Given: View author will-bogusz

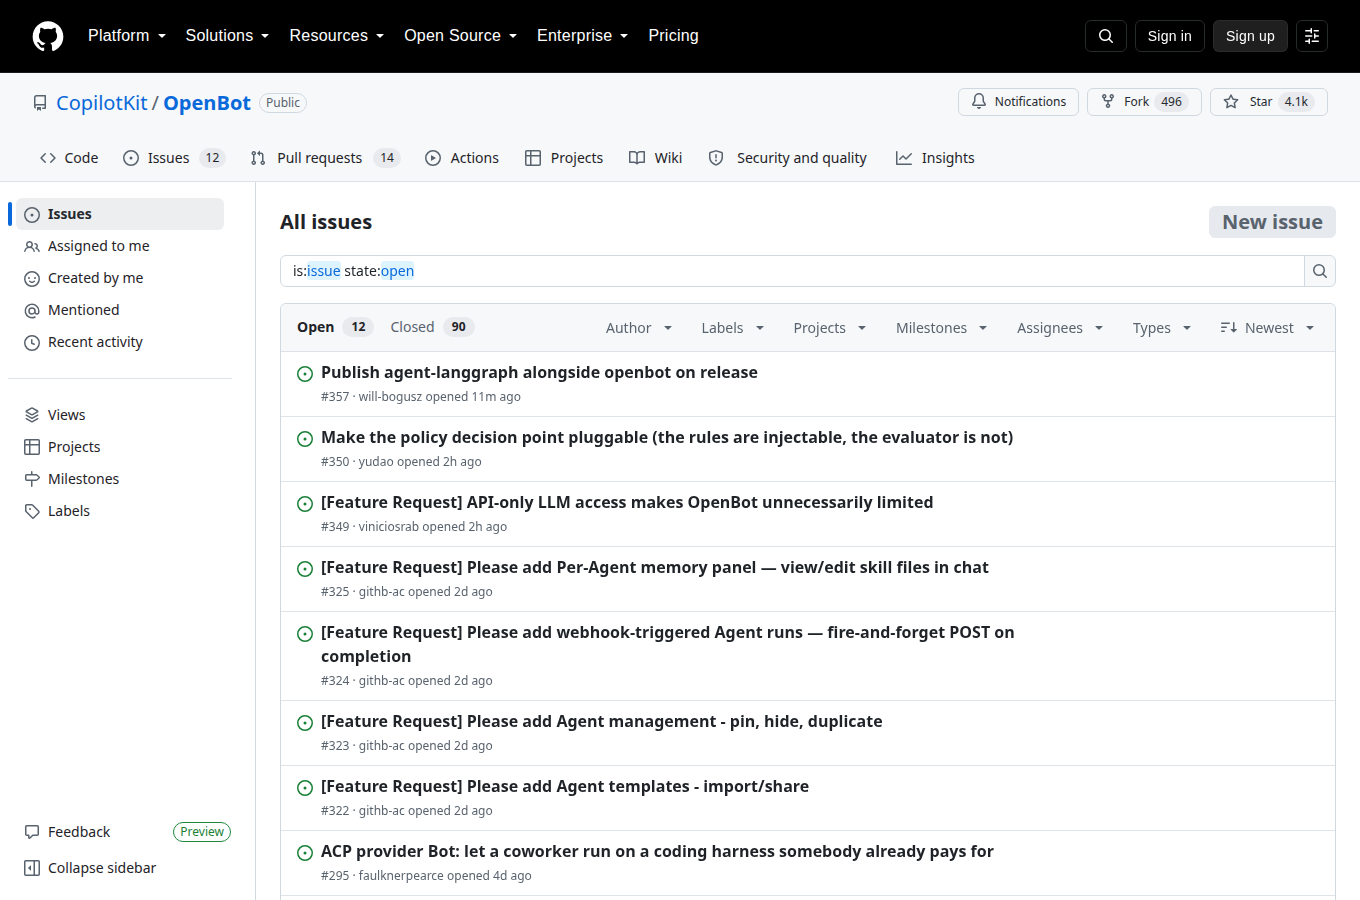Looking at the screenshot, I should tap(390, 397).
